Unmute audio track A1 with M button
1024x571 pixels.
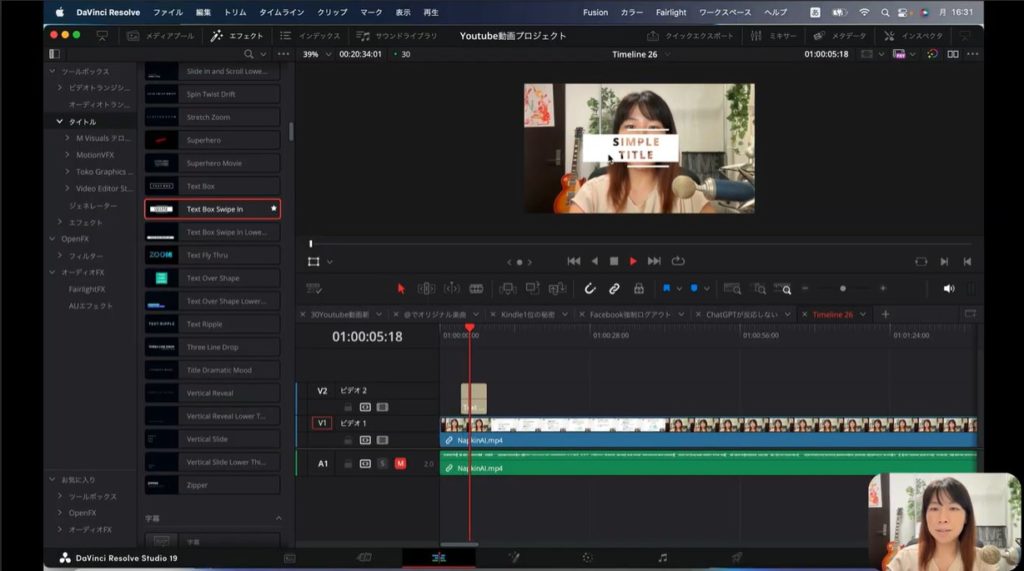400,463
